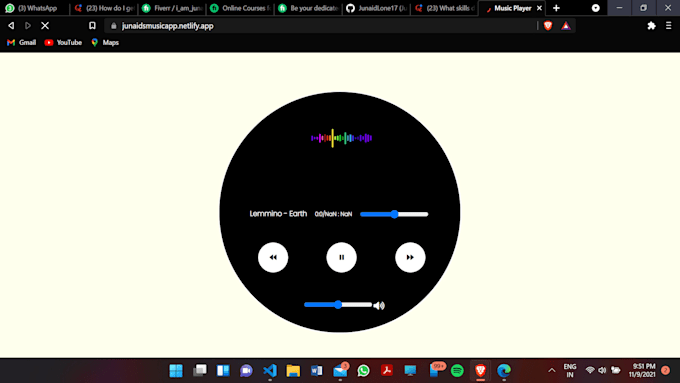680x383 pixels.
Task: Open the YouTube bookmark
Action: 63,43
